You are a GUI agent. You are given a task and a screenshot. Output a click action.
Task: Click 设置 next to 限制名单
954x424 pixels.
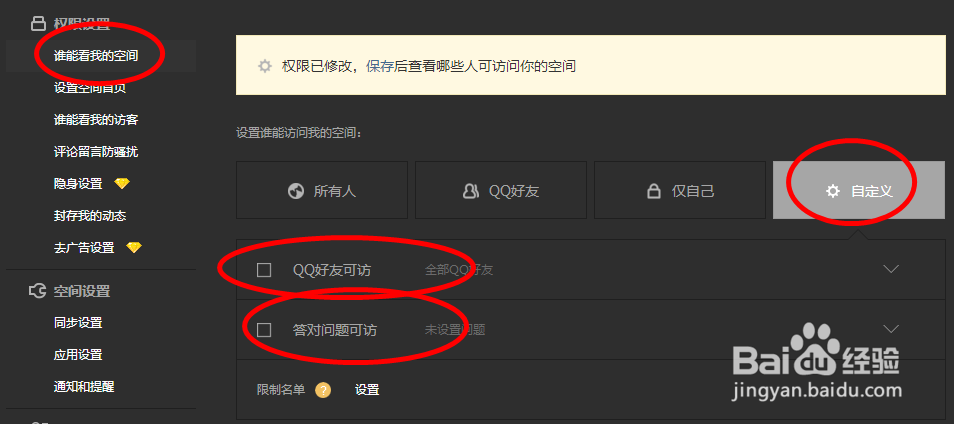tap(367, 389)
